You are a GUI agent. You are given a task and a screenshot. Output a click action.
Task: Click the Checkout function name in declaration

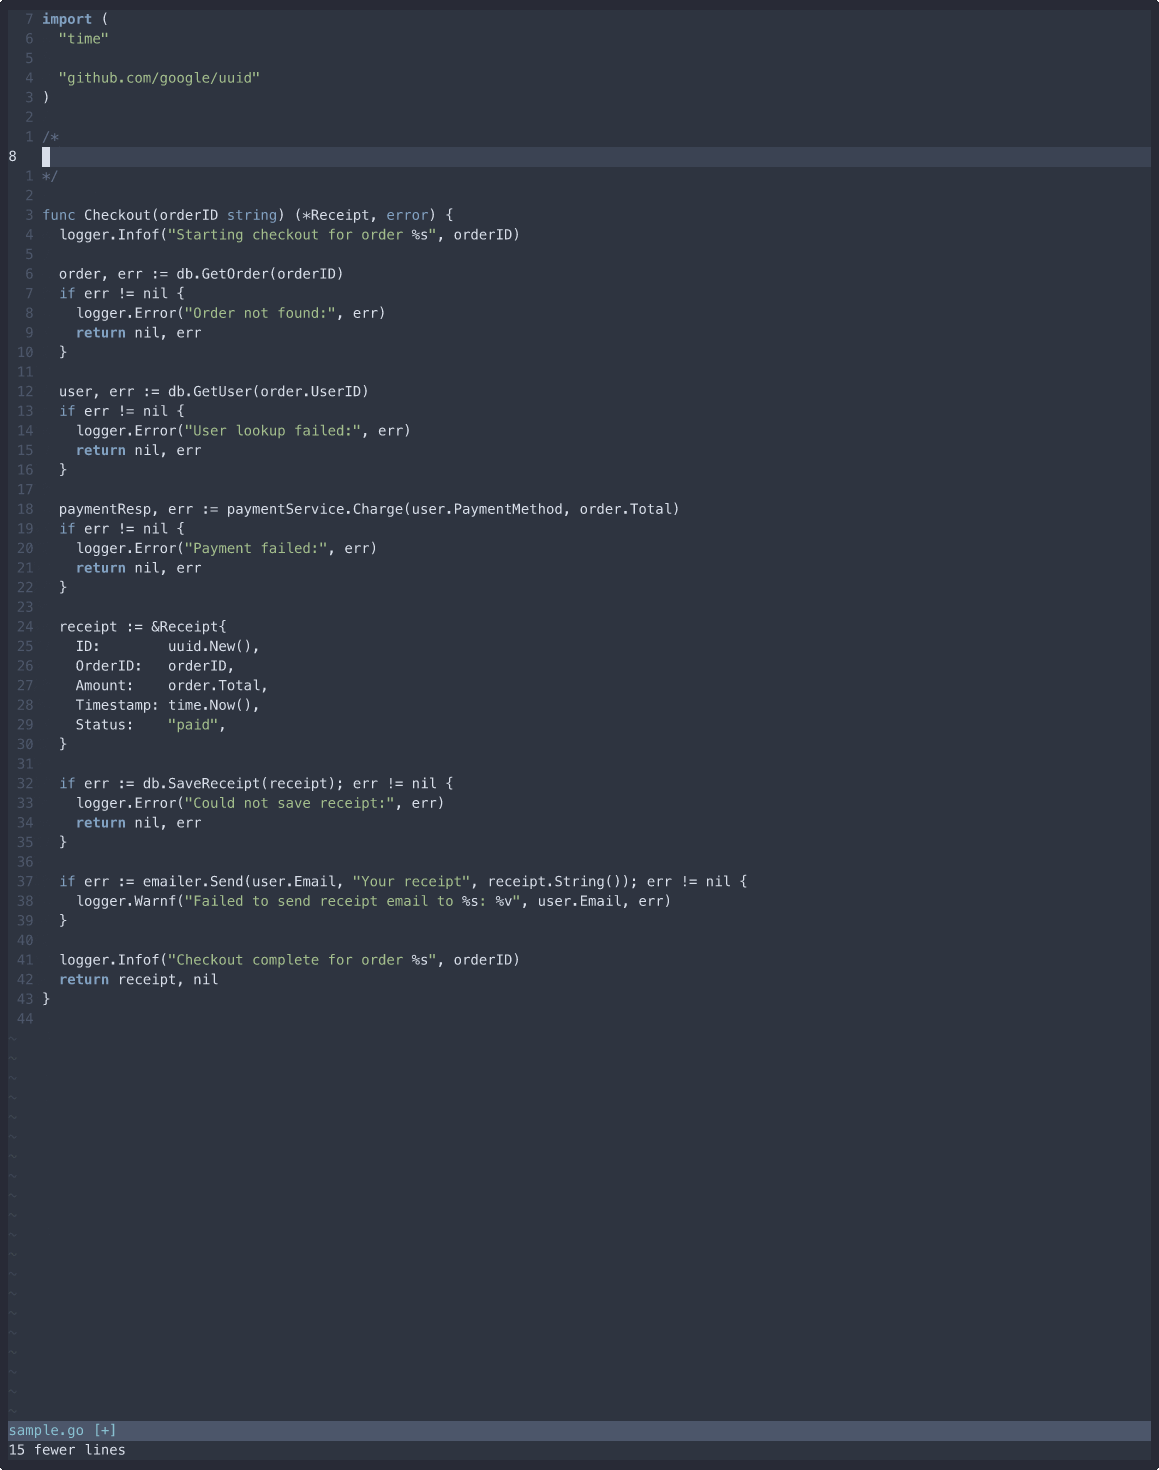click(x=117, y=215)
